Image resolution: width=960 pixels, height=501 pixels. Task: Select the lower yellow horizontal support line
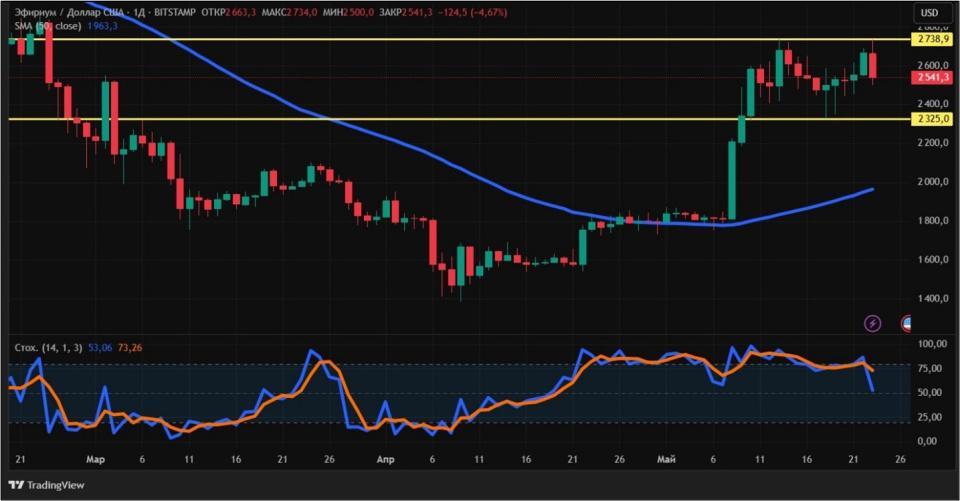(459, 119)
